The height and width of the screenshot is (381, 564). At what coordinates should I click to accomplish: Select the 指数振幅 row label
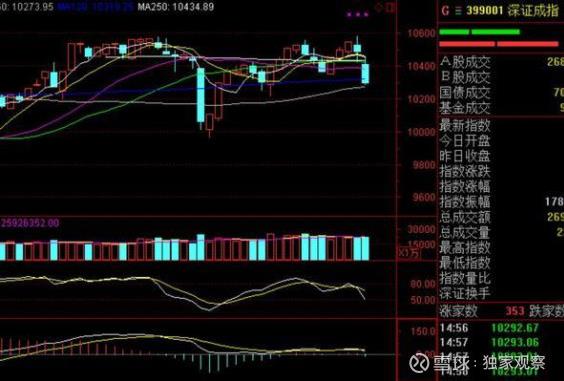465,201
